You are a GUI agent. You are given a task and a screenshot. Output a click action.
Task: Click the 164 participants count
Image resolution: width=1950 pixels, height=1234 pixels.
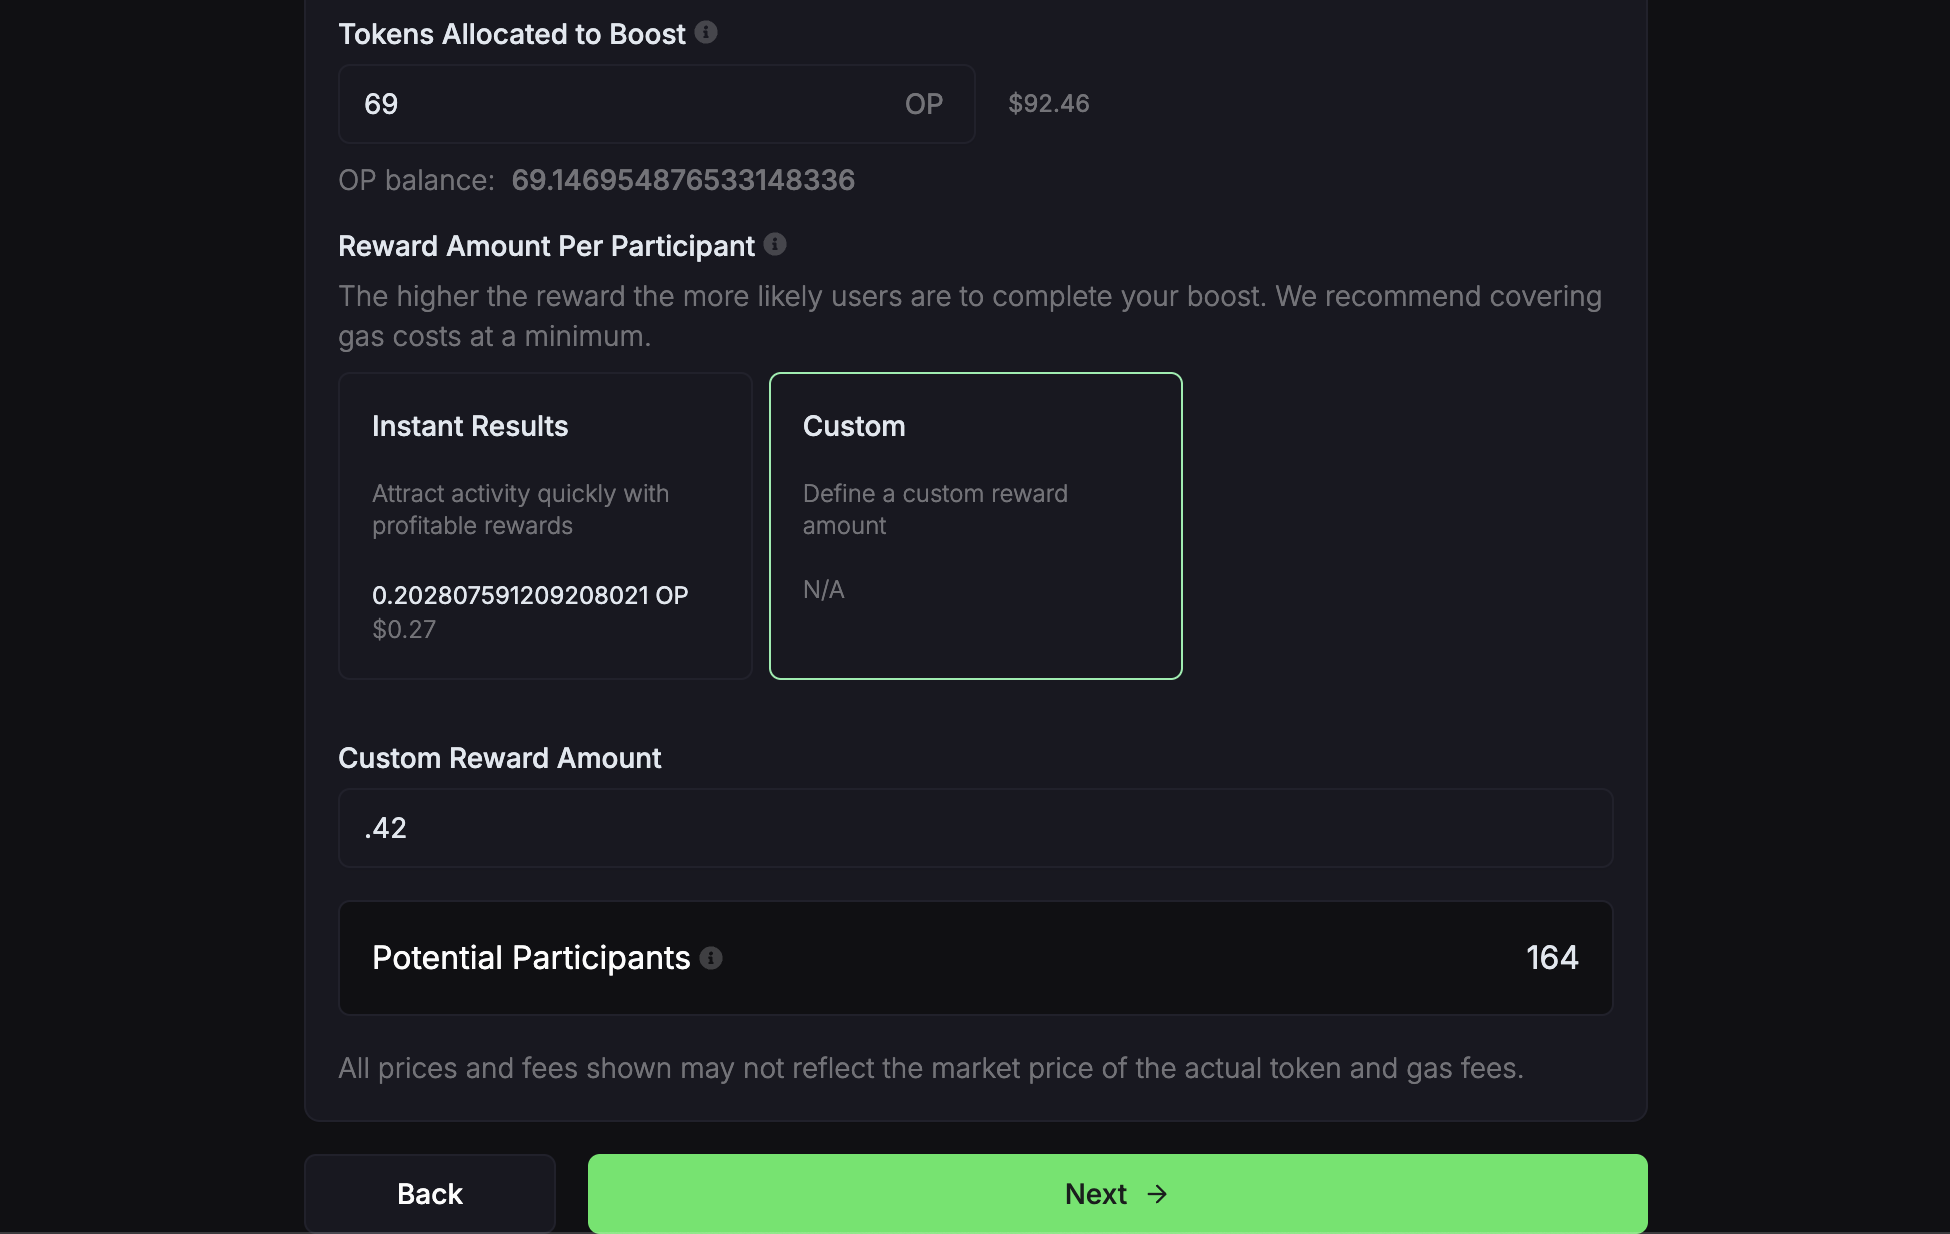(1552, 957)
